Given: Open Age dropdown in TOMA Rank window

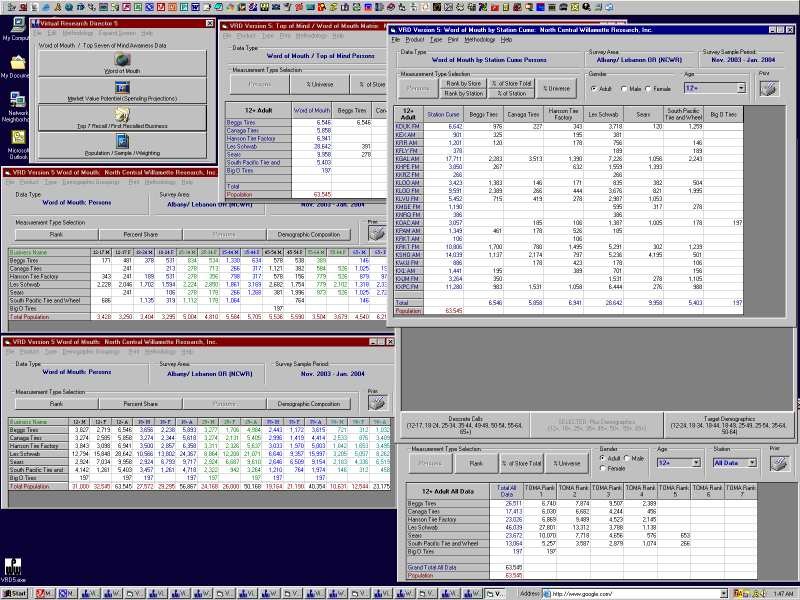Looking at the screenshot, I should point(696,463).
